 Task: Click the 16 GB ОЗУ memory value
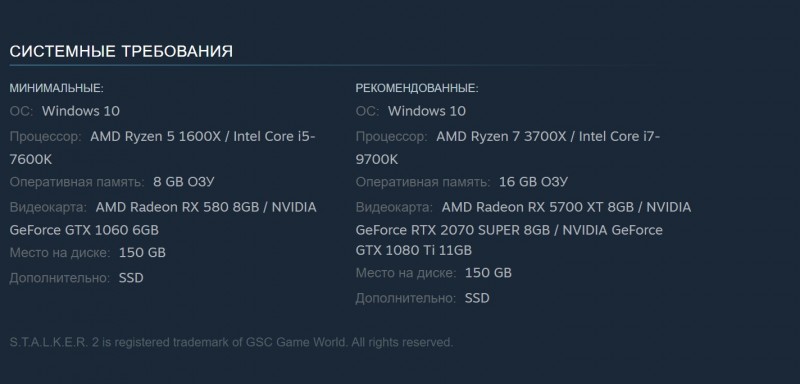pyautogui.click(x=533, y=182)
